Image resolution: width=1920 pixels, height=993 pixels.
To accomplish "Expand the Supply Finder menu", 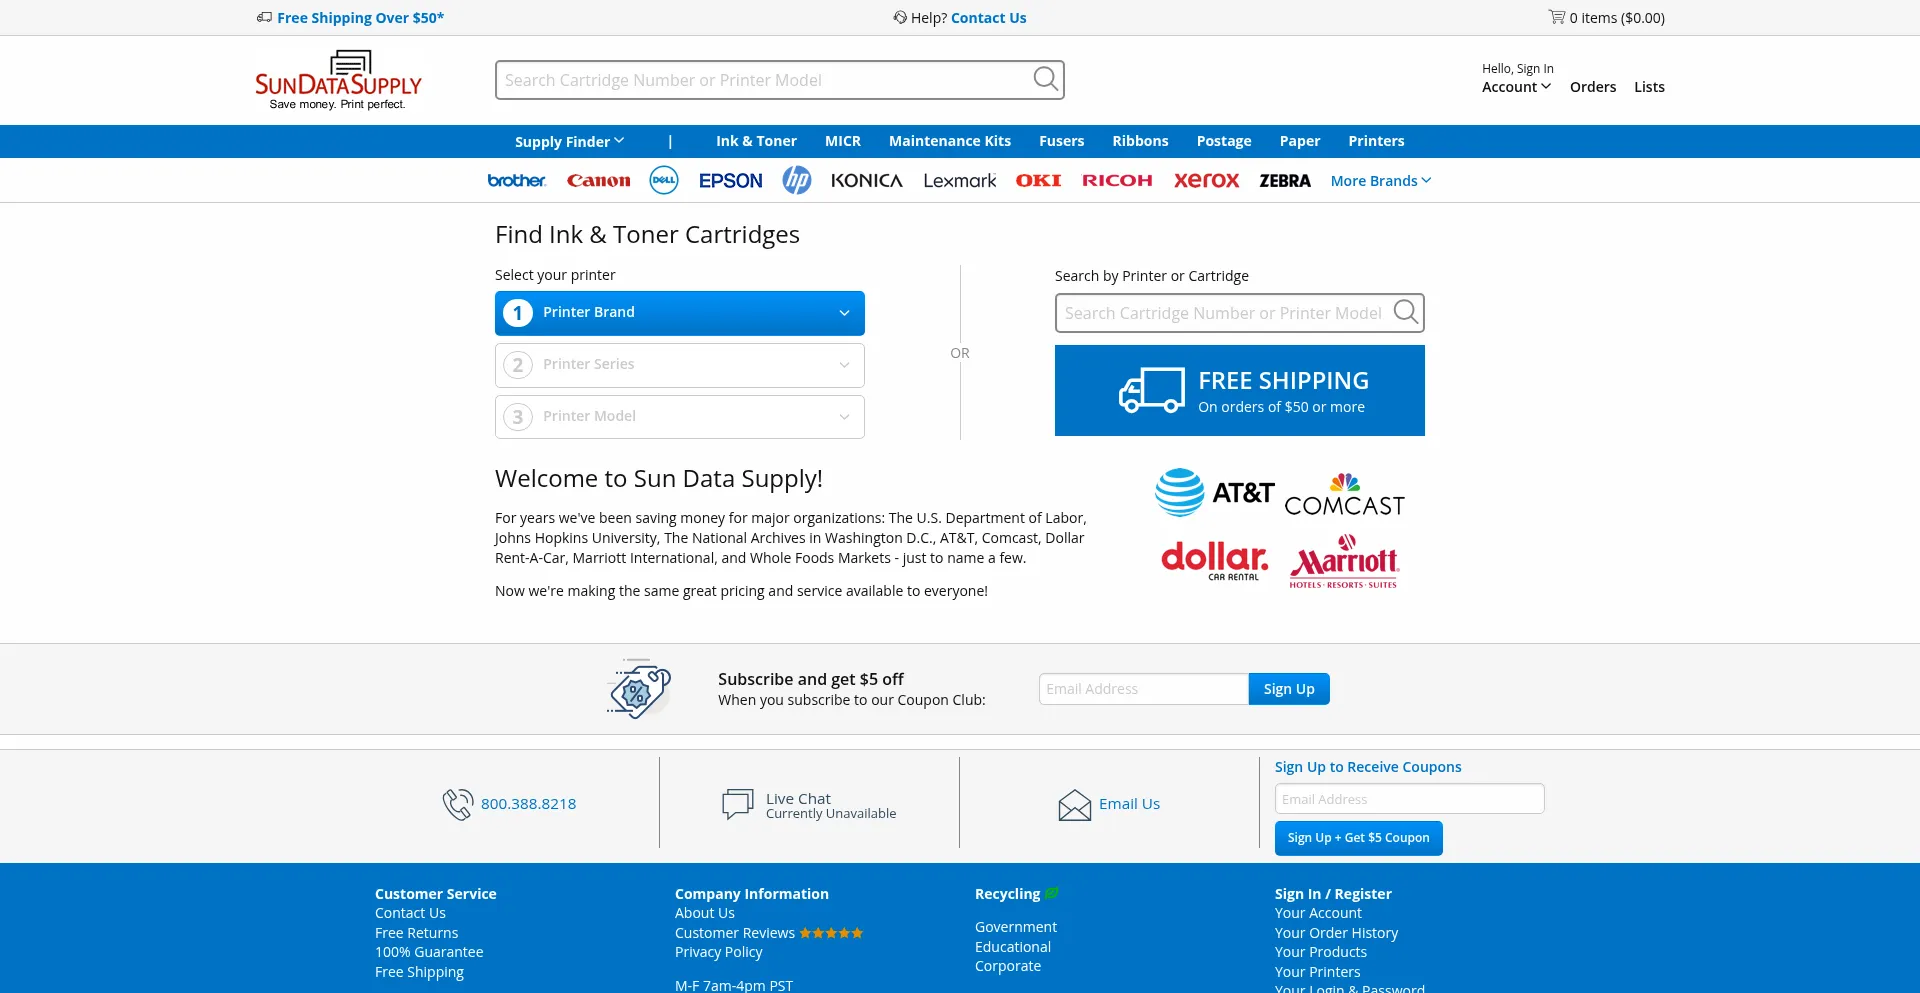I will point(568,141).
